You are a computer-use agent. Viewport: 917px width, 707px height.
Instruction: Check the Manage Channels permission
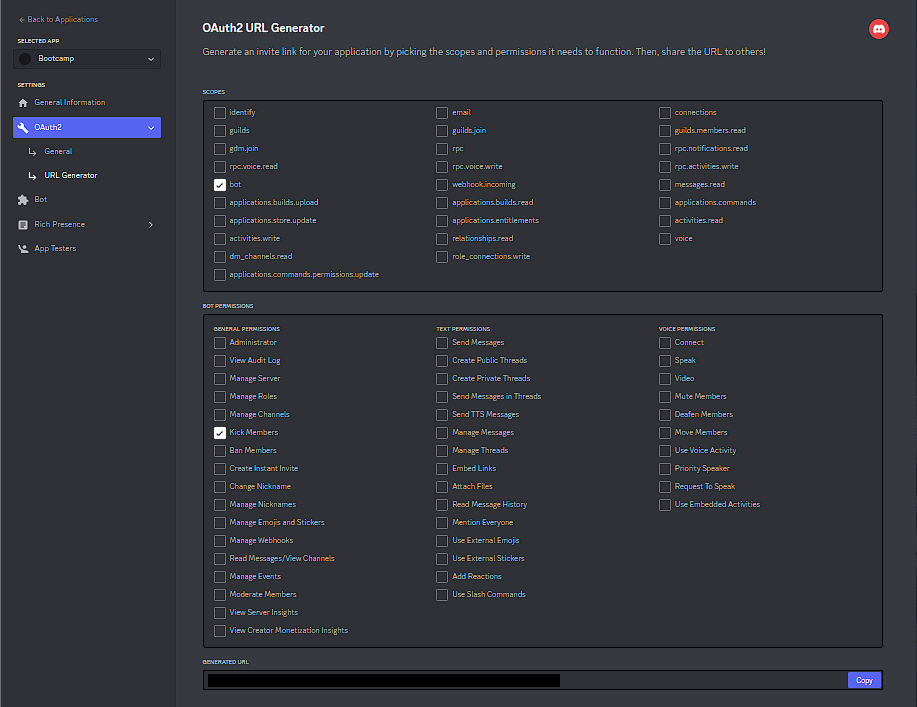tap(220, 415)
